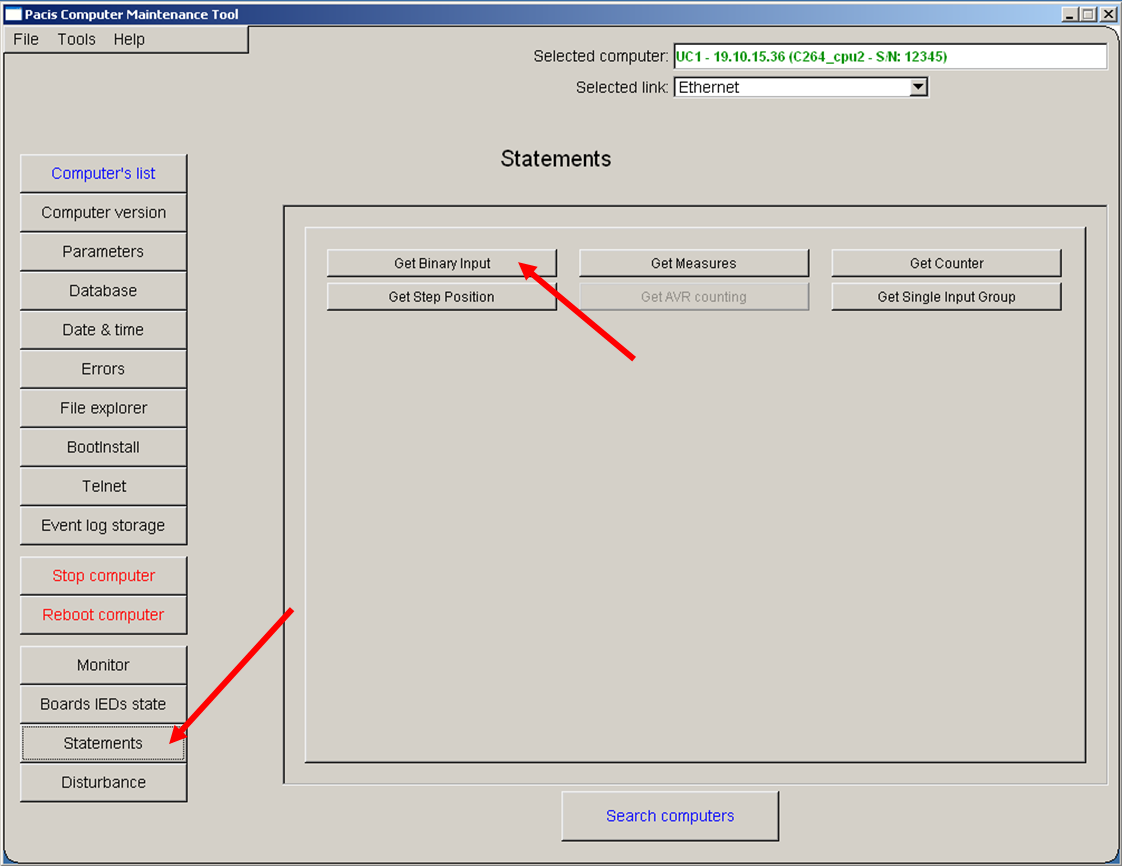Click Search computers button
Image resolution: width=1122 pixels, height=866 pixels.
(x=670, y=816)
